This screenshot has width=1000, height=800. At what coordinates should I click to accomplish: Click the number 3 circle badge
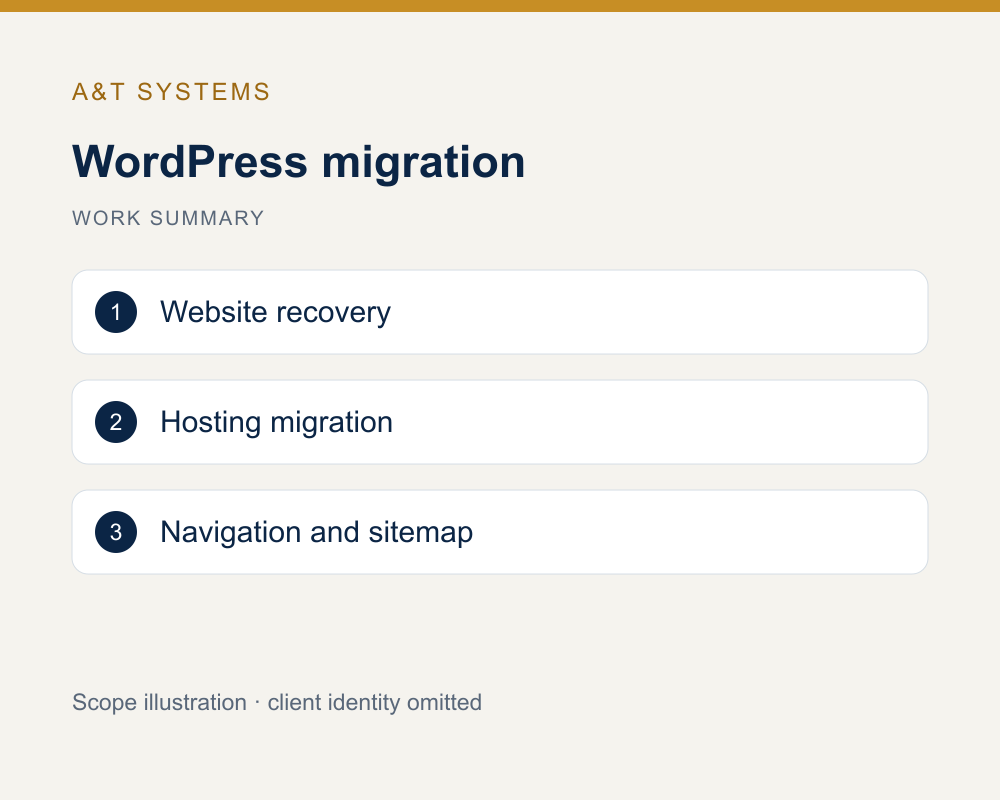pyautogui.click(x=116, y=532)
